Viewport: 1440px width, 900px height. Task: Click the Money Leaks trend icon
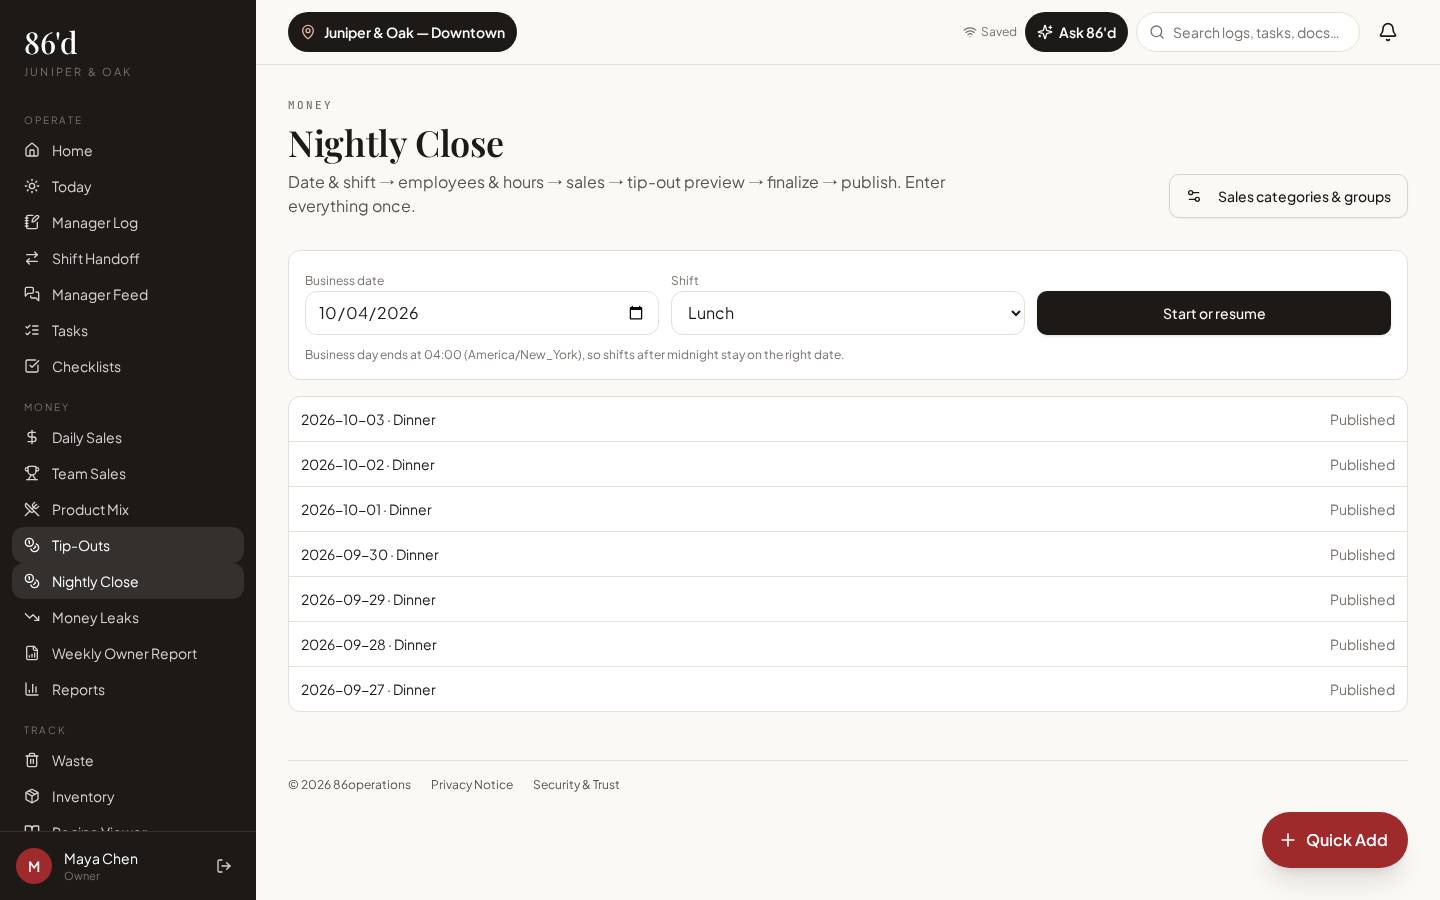click(32, 617)
